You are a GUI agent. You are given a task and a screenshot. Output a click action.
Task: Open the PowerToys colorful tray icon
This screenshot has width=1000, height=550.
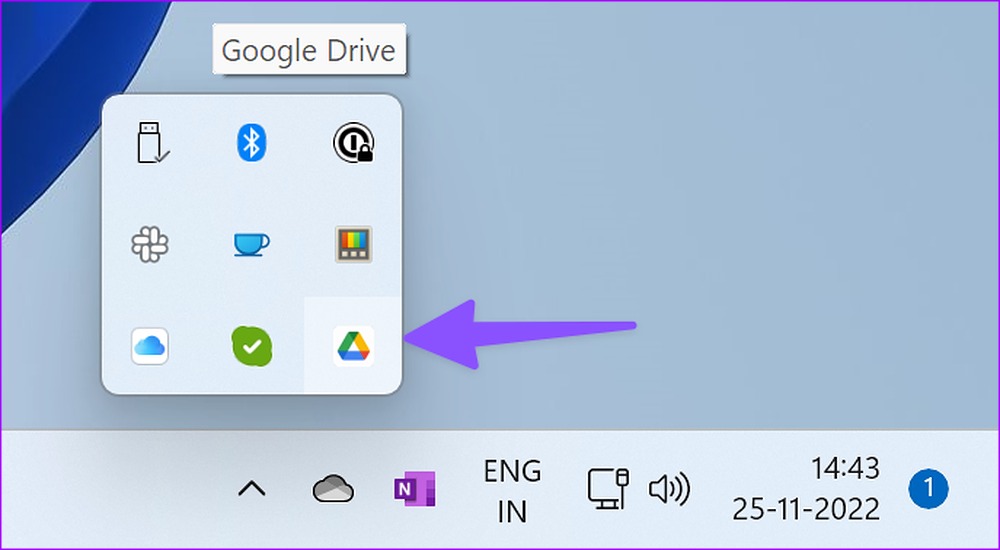pos(353,244)
